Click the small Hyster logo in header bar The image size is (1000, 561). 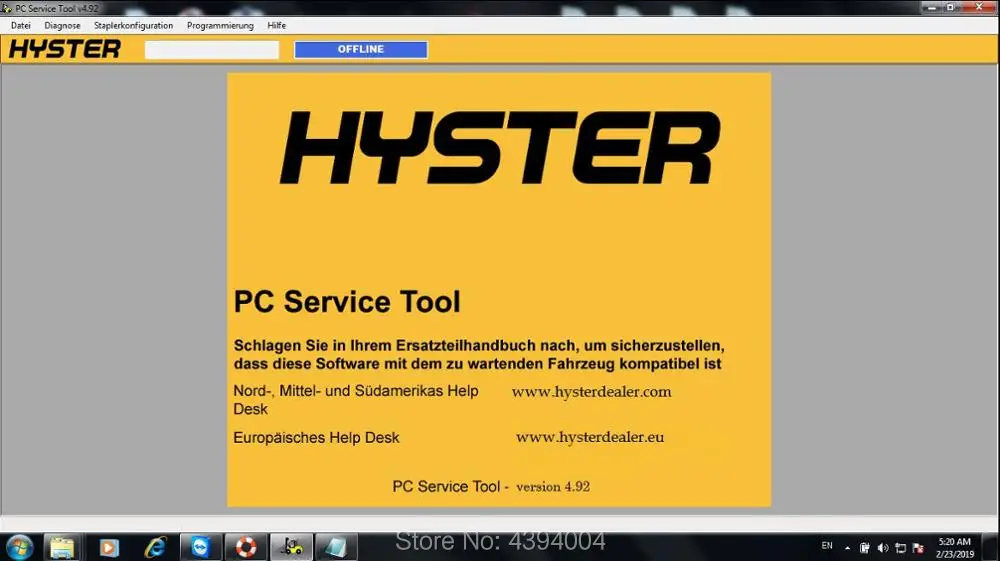click(64, 49)
